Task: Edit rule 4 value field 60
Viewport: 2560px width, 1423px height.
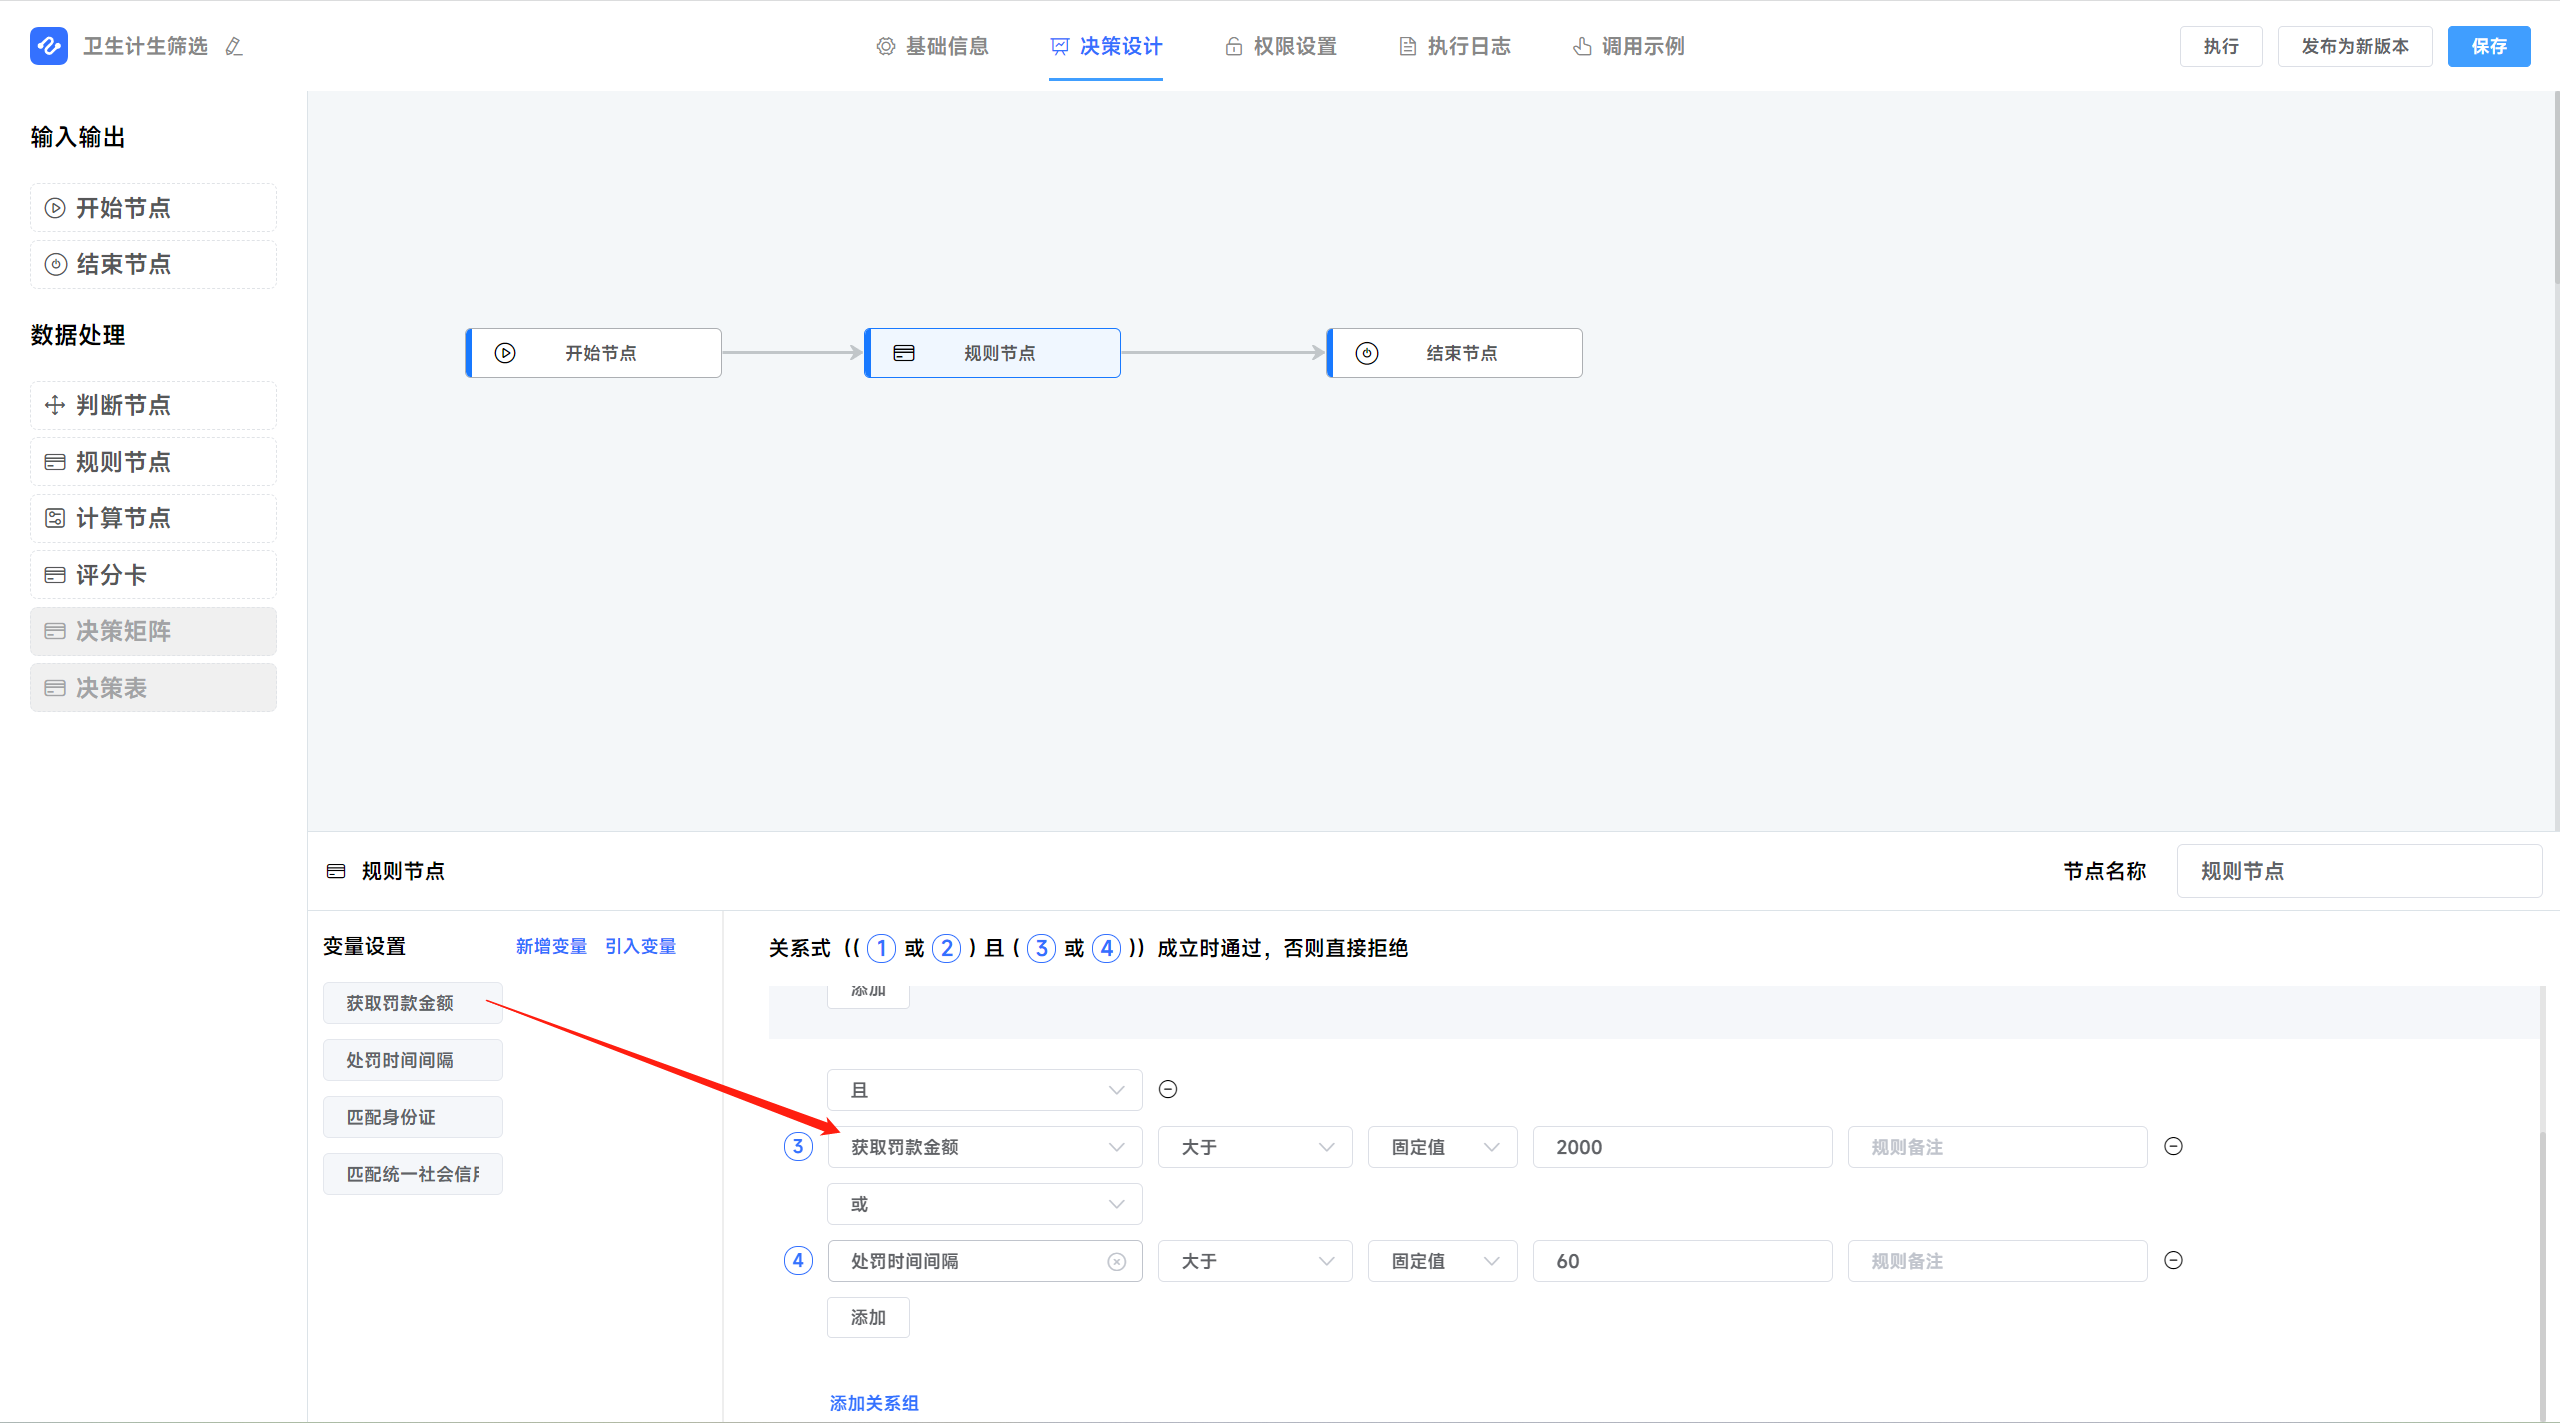Action: [x=1682, y=1261]
